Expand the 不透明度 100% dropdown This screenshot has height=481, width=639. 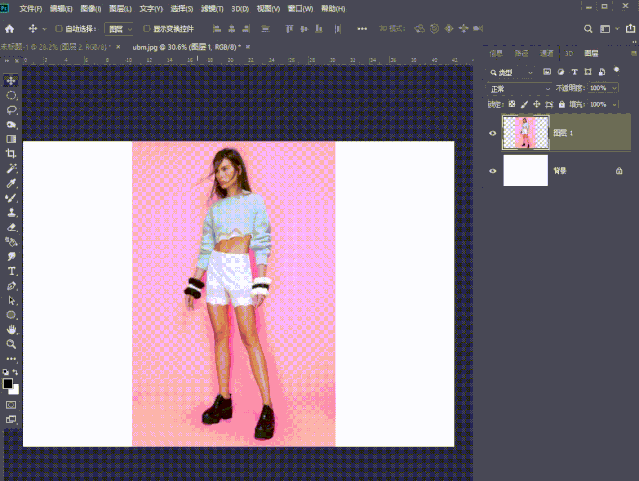point(612,88)
